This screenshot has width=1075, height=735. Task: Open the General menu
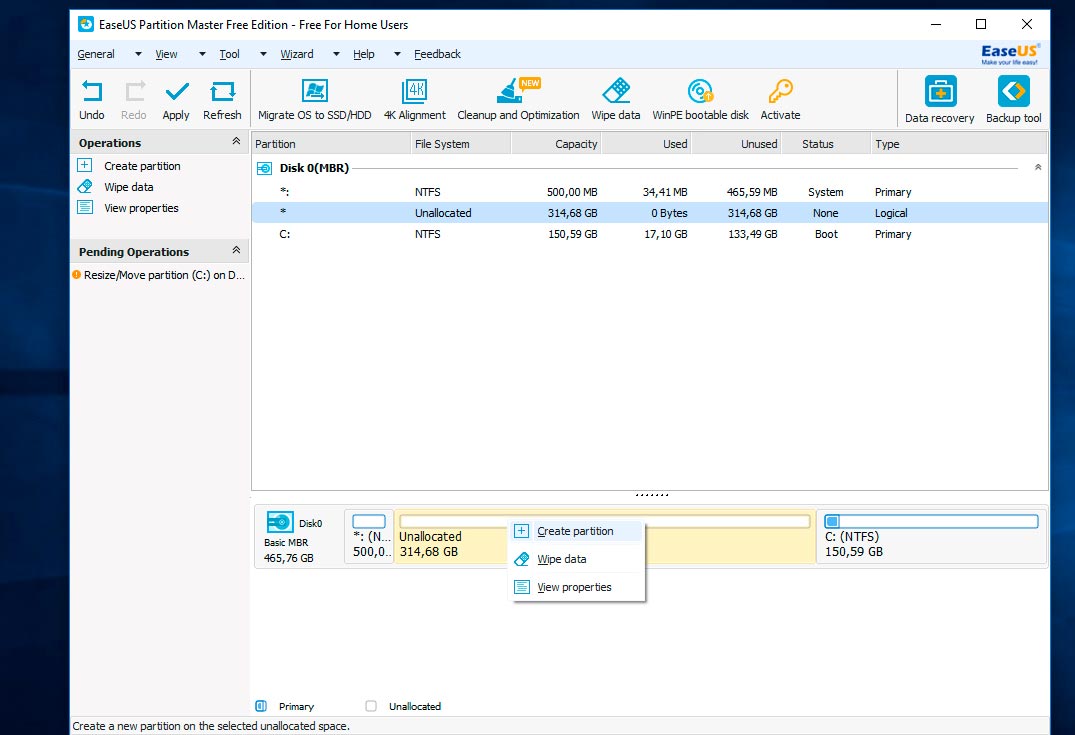(96, 54)
